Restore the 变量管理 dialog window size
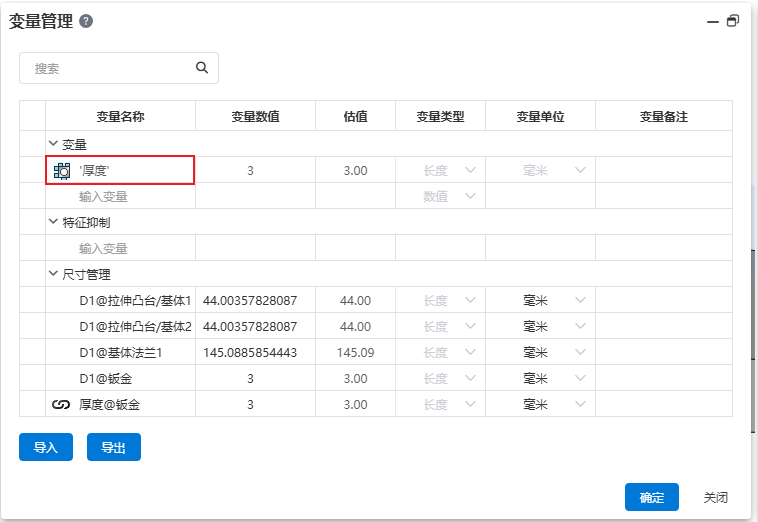Screen dimensions: 758x522 click(x=733, y=21)
